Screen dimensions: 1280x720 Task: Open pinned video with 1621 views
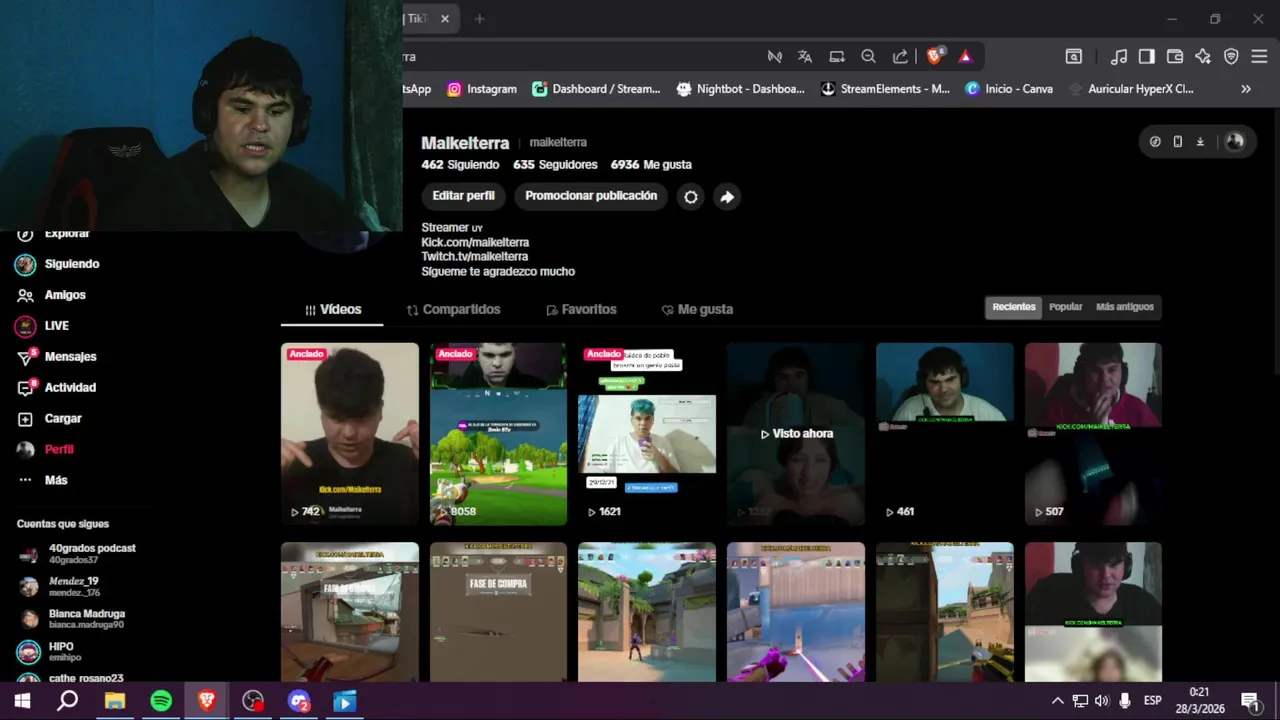(647, 434)
